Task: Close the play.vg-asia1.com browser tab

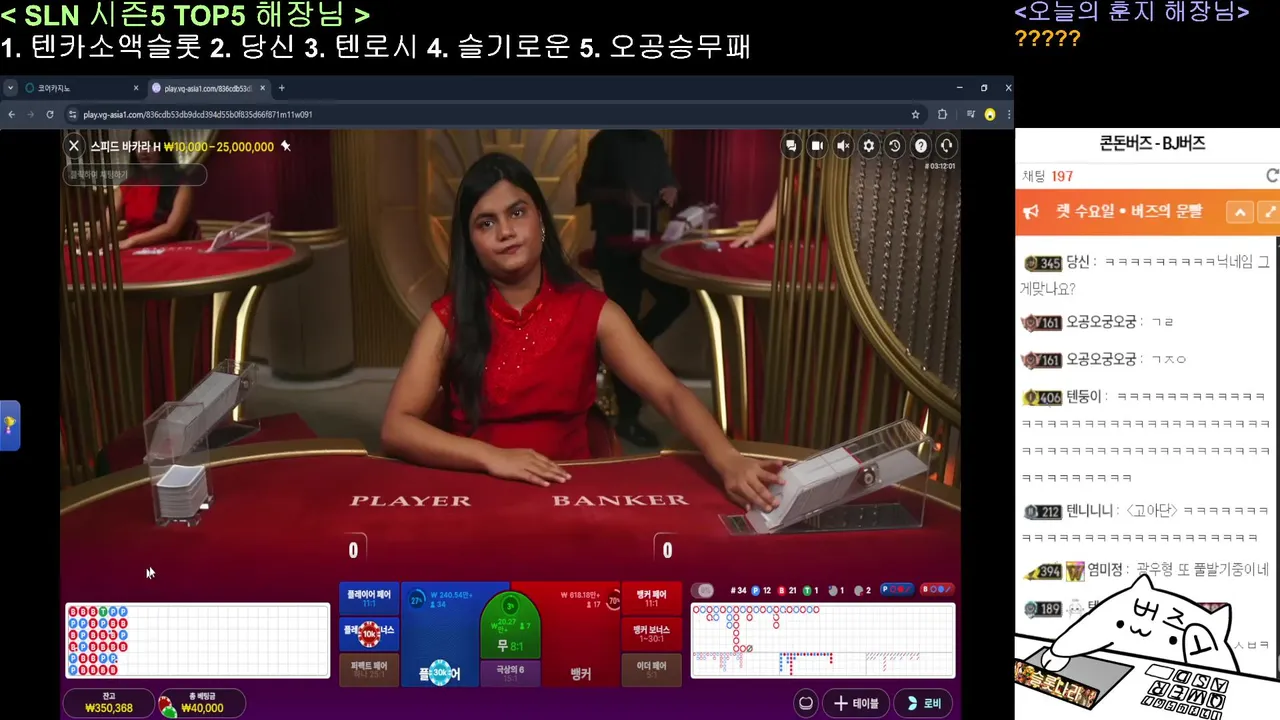Action: 263,88
